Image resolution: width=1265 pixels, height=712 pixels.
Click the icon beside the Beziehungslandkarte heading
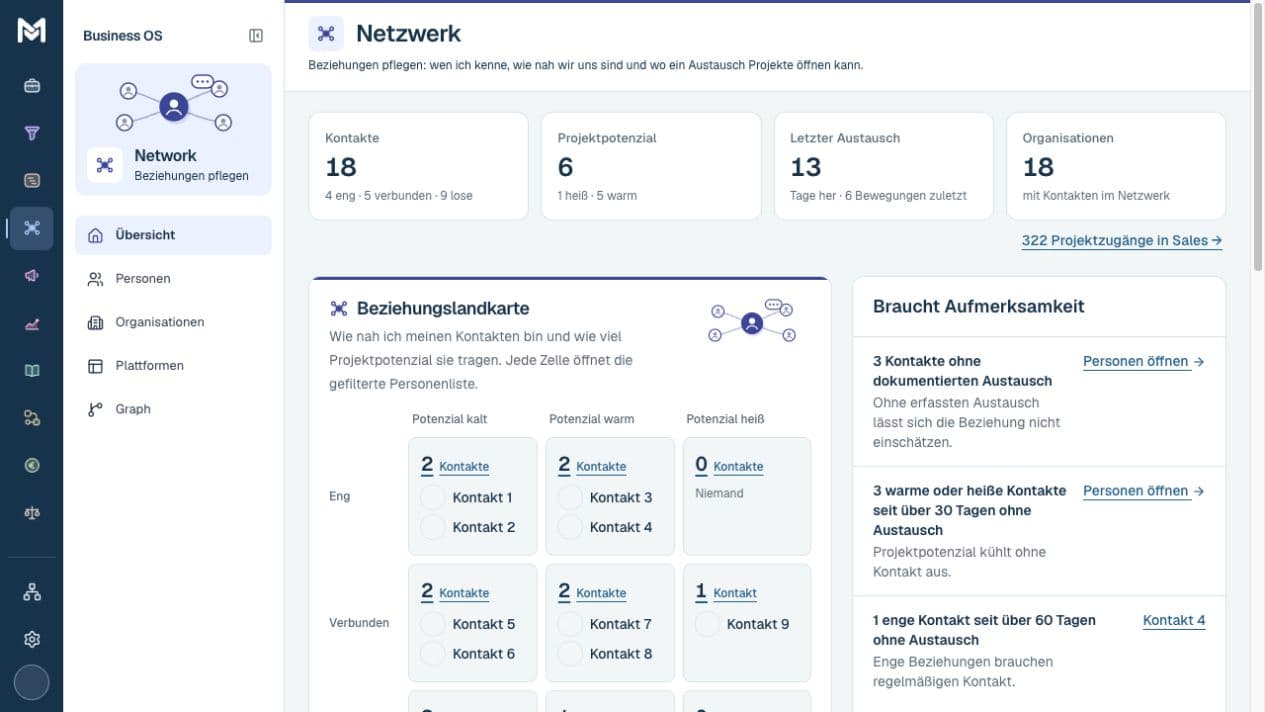[339, 308]
